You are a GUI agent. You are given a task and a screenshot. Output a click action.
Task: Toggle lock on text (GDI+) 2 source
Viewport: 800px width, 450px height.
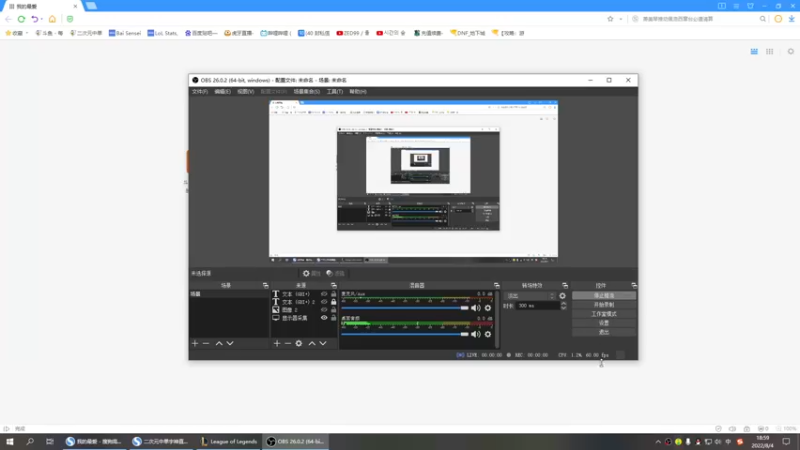tap(334, 302)
